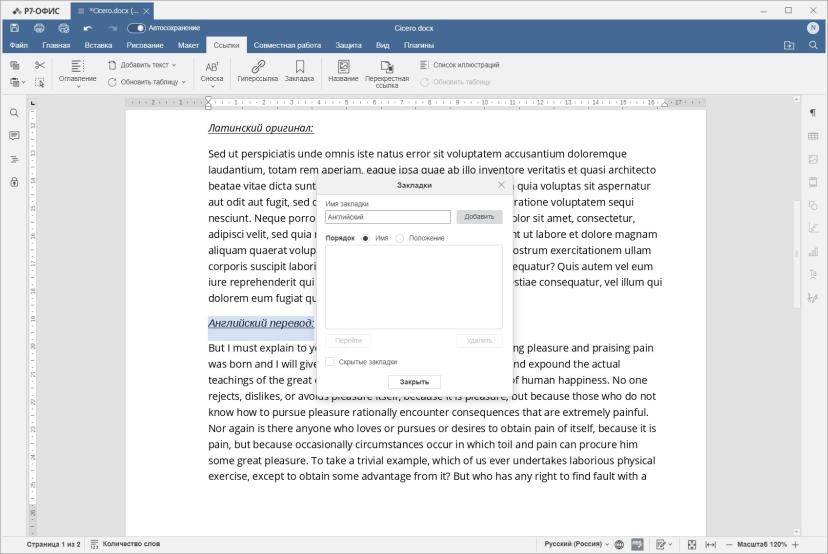Insert a Caption (Название)
Viewport: 828px width, 554px height.
click(343, 70)
